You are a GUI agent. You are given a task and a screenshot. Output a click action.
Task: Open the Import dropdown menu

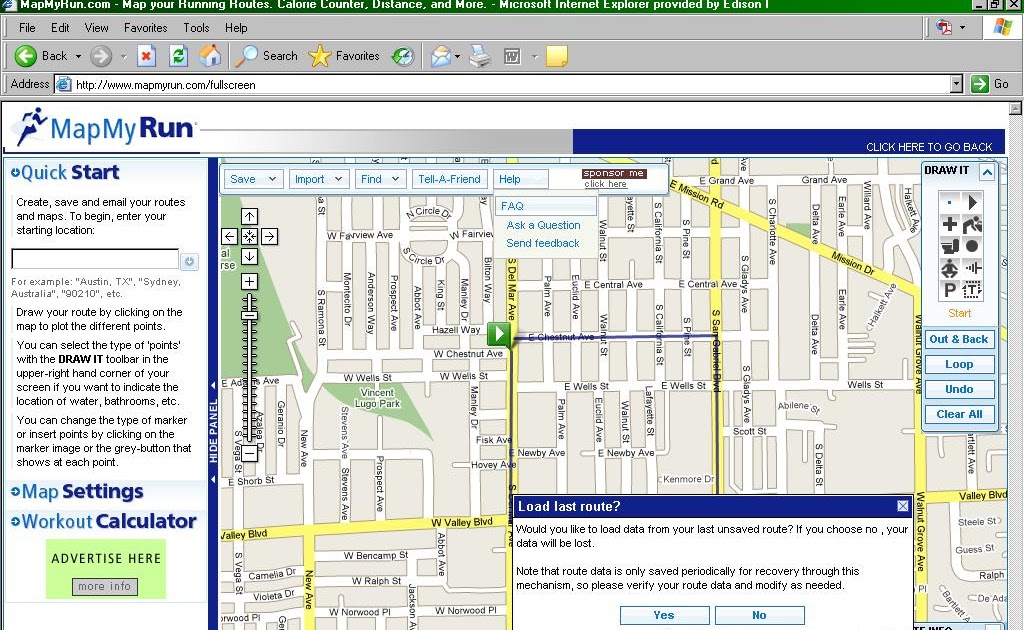click(x=319, y=179)
